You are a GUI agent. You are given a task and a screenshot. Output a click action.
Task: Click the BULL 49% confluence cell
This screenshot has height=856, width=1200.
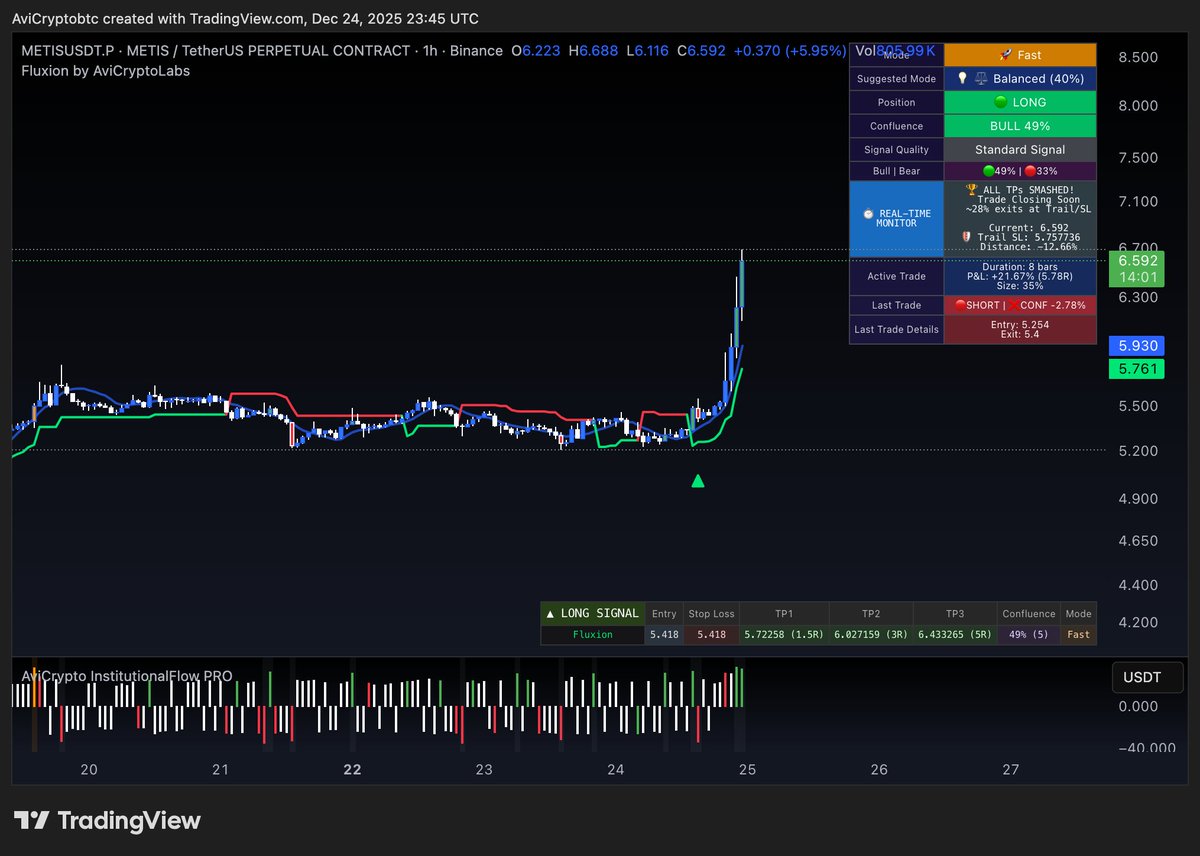tap(1020, 126)
